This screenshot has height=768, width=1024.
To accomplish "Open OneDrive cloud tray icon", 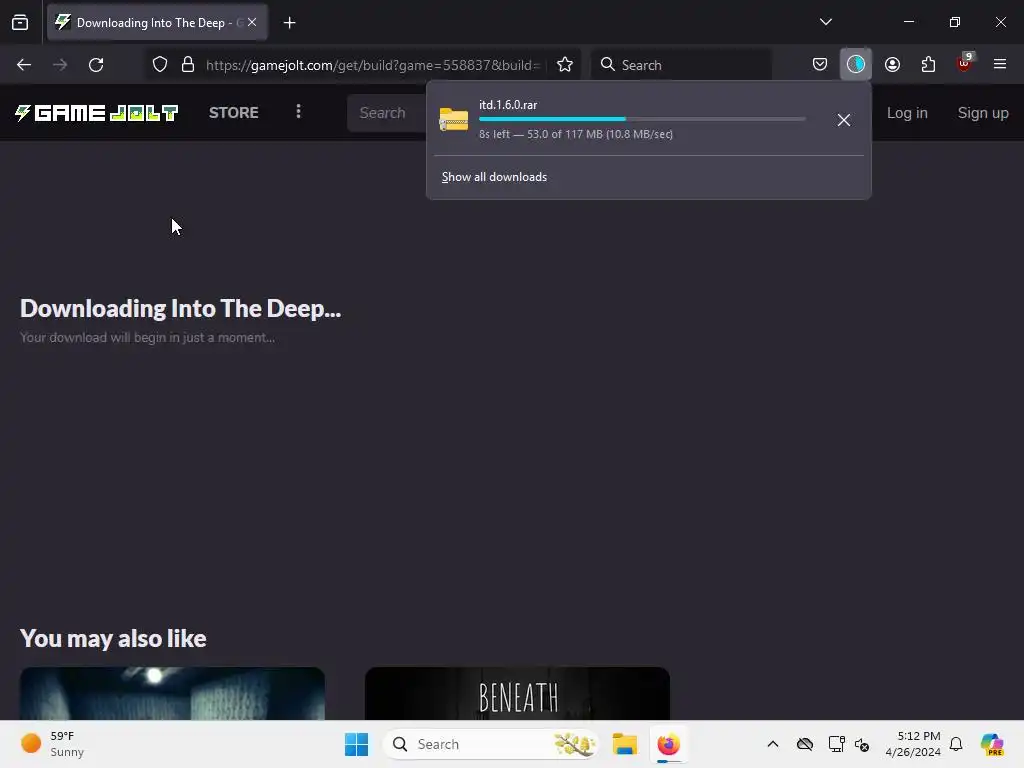I will (x=805, y=744).
